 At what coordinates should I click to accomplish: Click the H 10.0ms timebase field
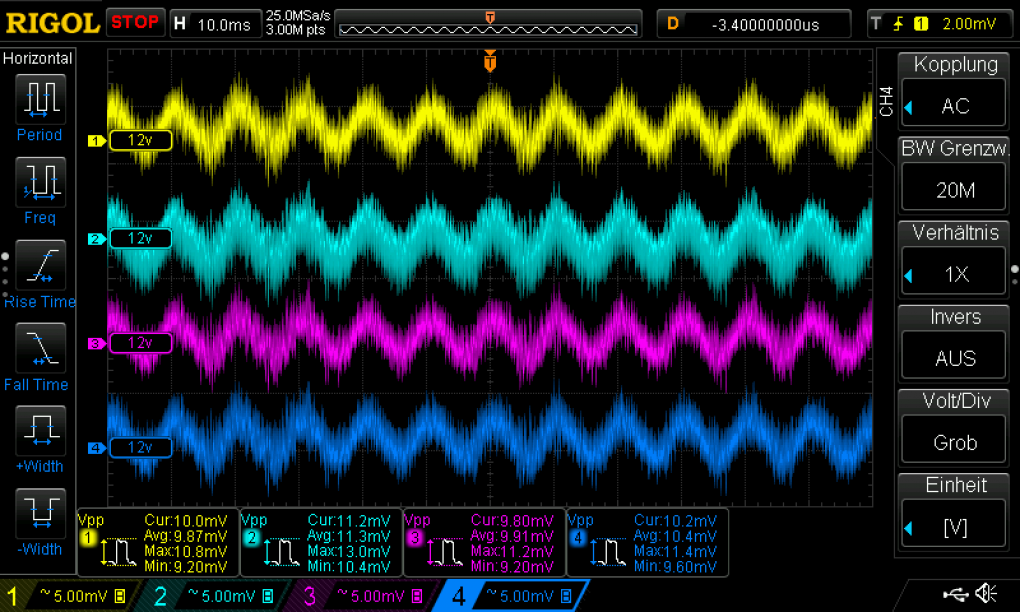click(215, 24)
